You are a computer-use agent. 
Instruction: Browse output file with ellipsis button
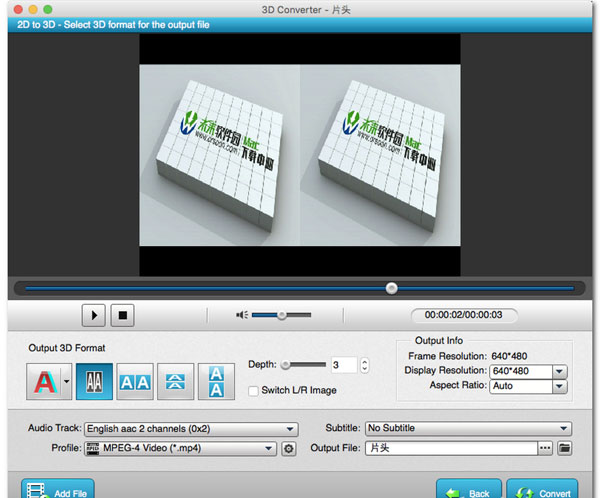coord(545,448)
